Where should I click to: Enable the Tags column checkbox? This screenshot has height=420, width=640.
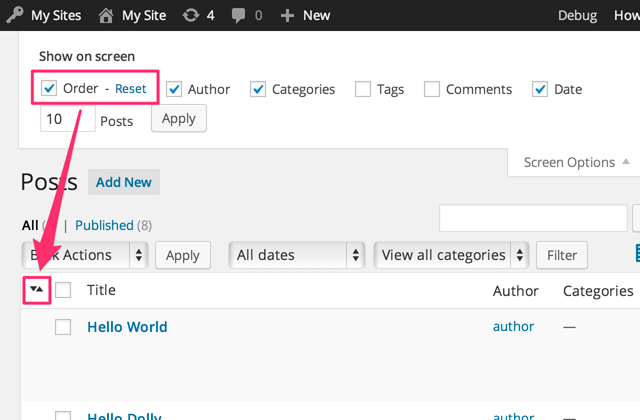pos(362,89)
